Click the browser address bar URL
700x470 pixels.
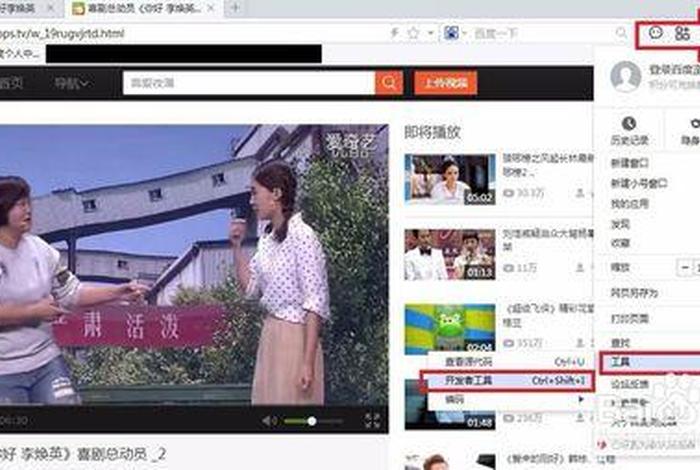pos(62,33)
